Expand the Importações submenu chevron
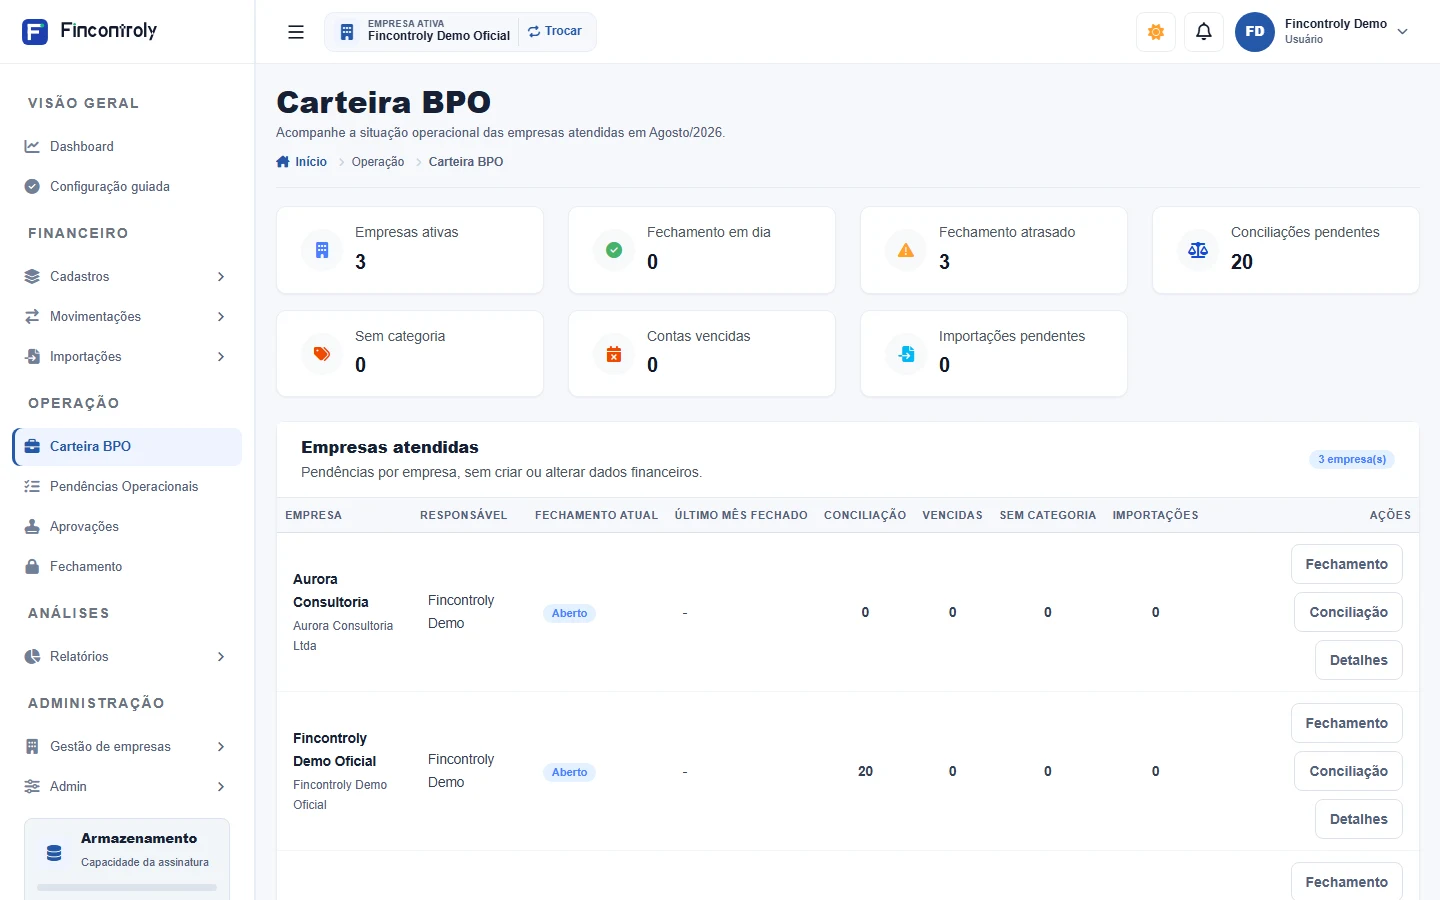Screen dimensions: 1440x900 (221, 357)
